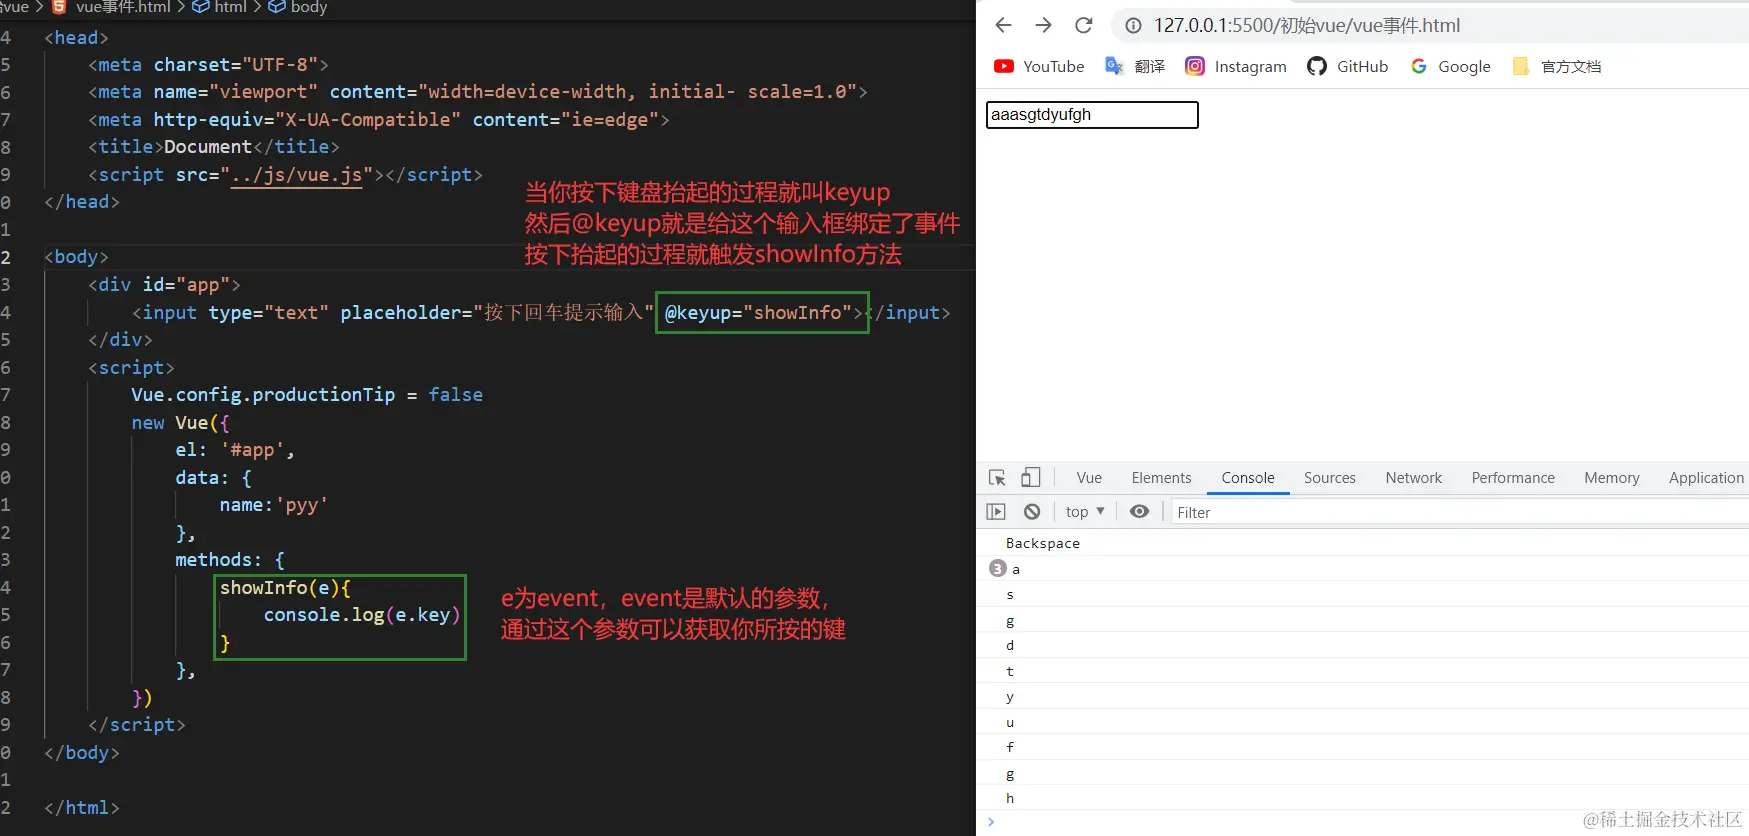This screenshot has width=1749, height=836.
Task: Reload the browser page
Action: (x=1083, y=25)
